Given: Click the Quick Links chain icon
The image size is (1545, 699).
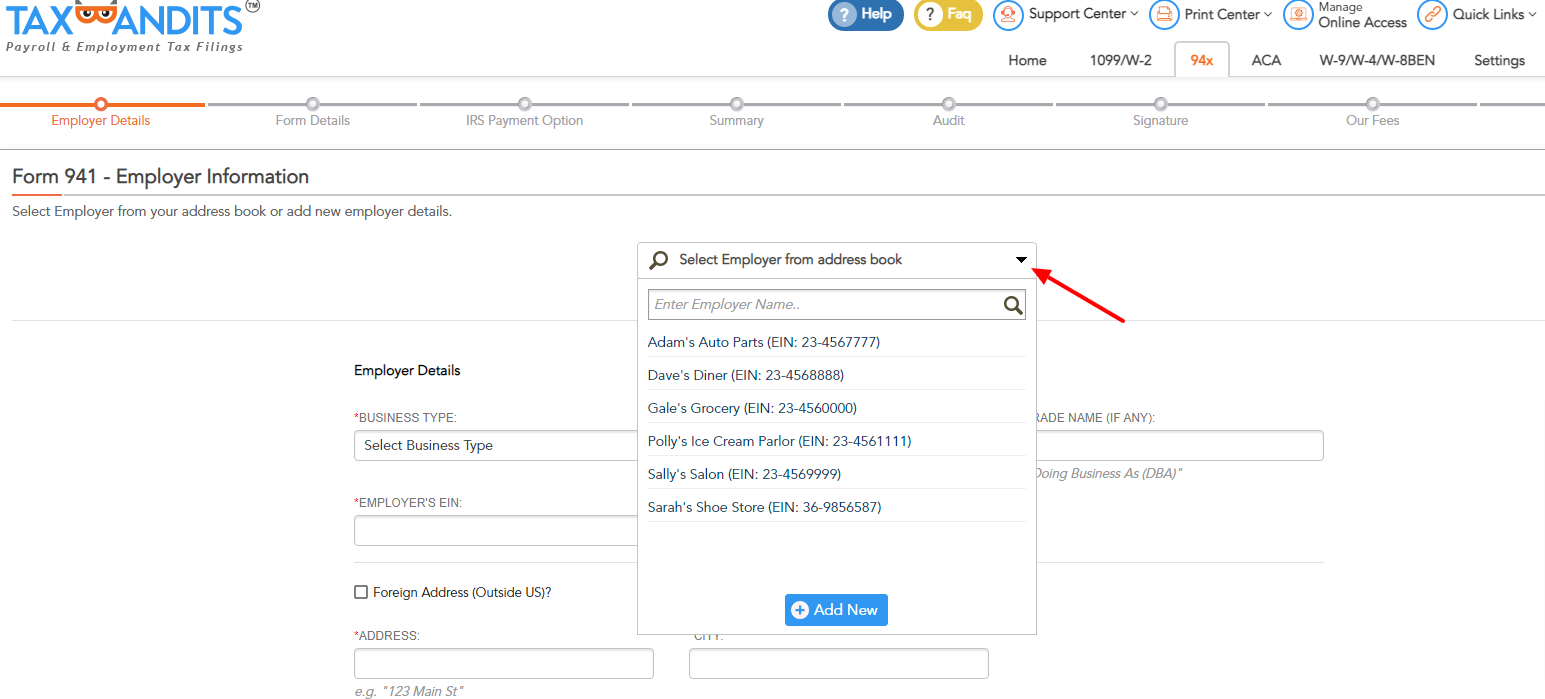Looking at the screenshot, I should tap(1432, 14).
